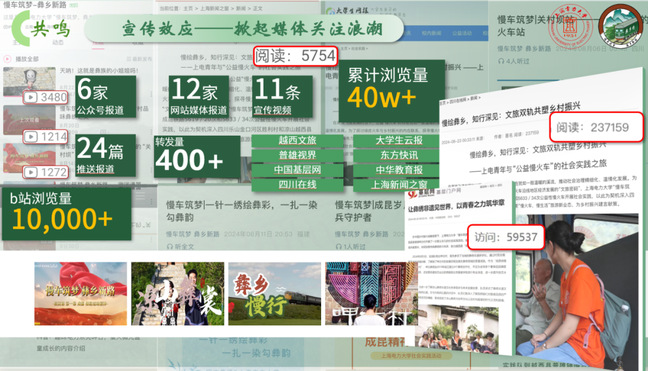Click the 东方快讯 green label

399,155
